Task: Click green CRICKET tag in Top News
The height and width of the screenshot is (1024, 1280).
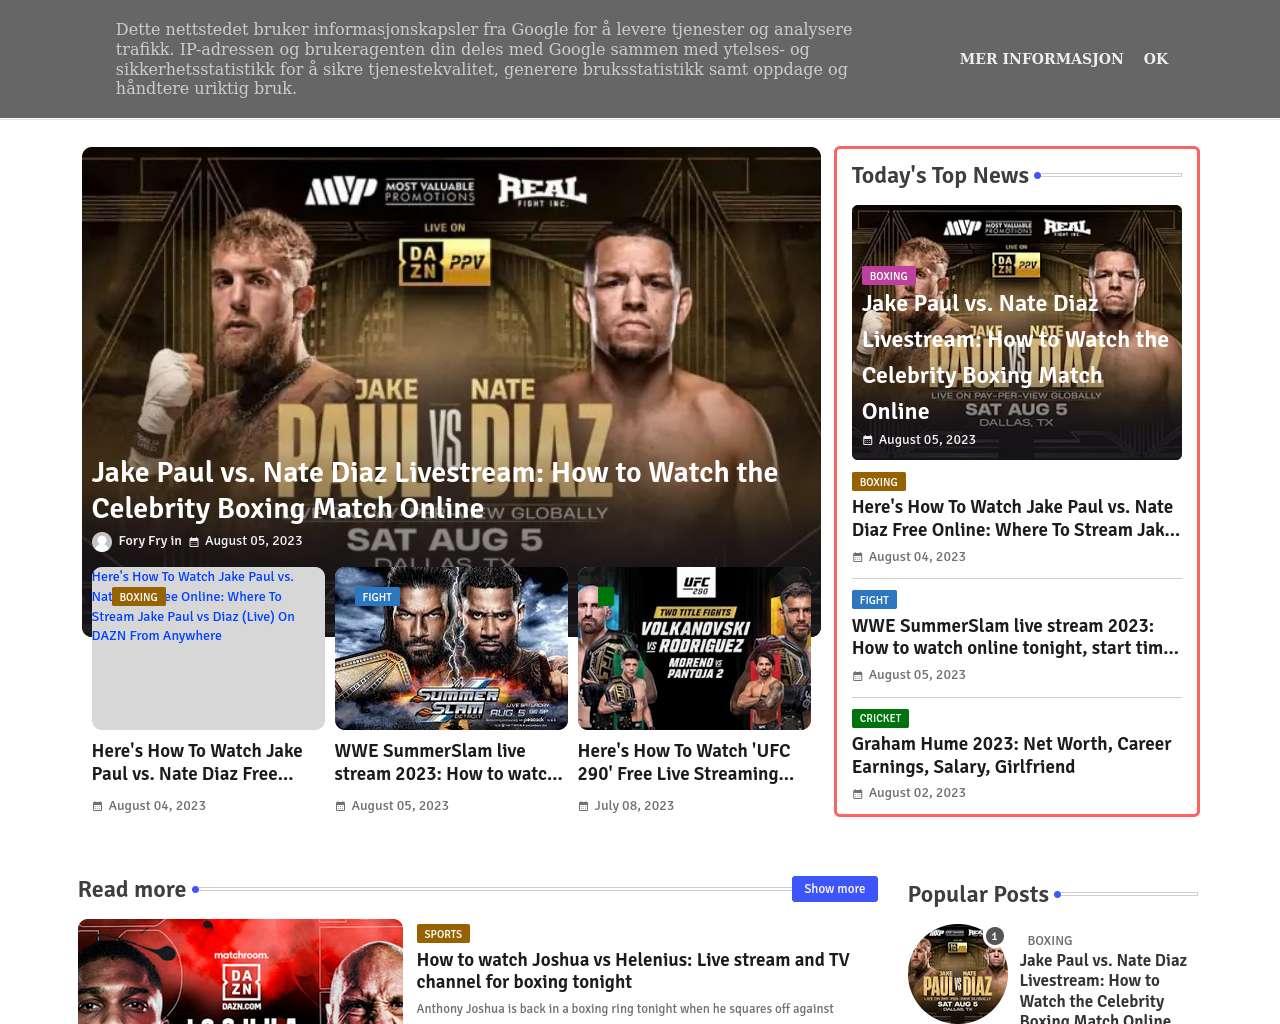Action: click(x=880, y=718)
